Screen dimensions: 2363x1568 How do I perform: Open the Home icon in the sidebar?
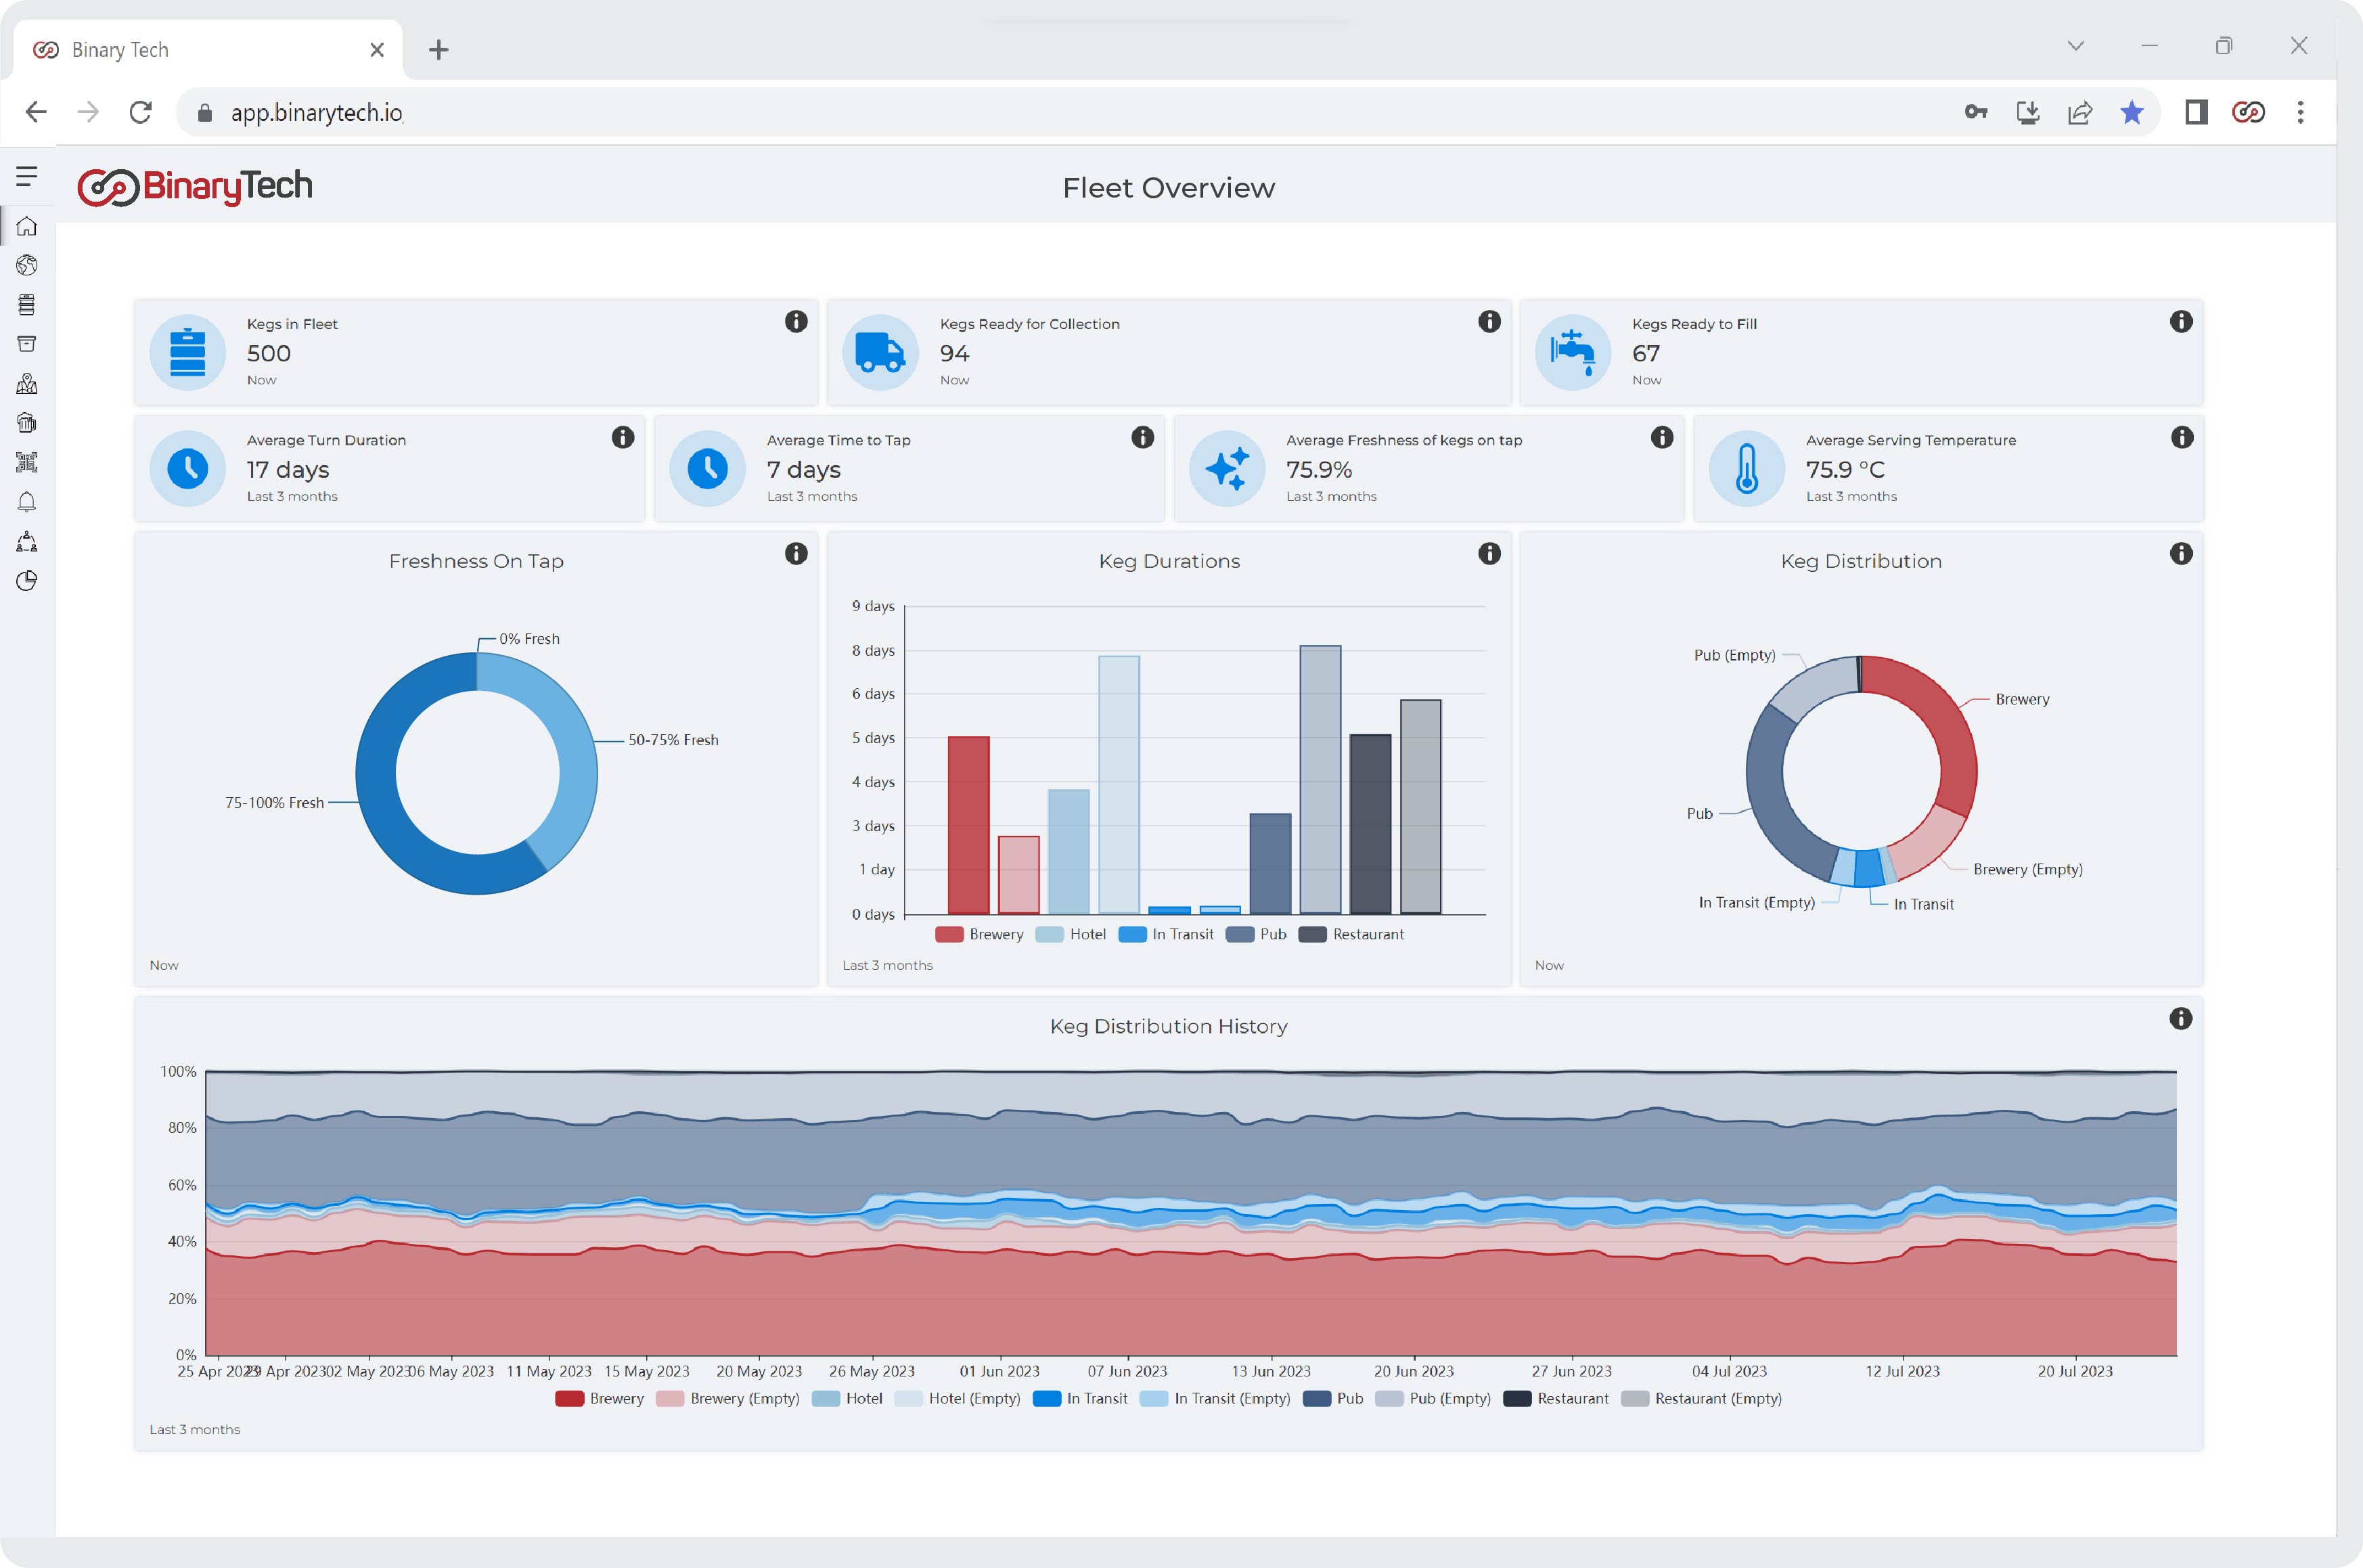pos(27,227)
